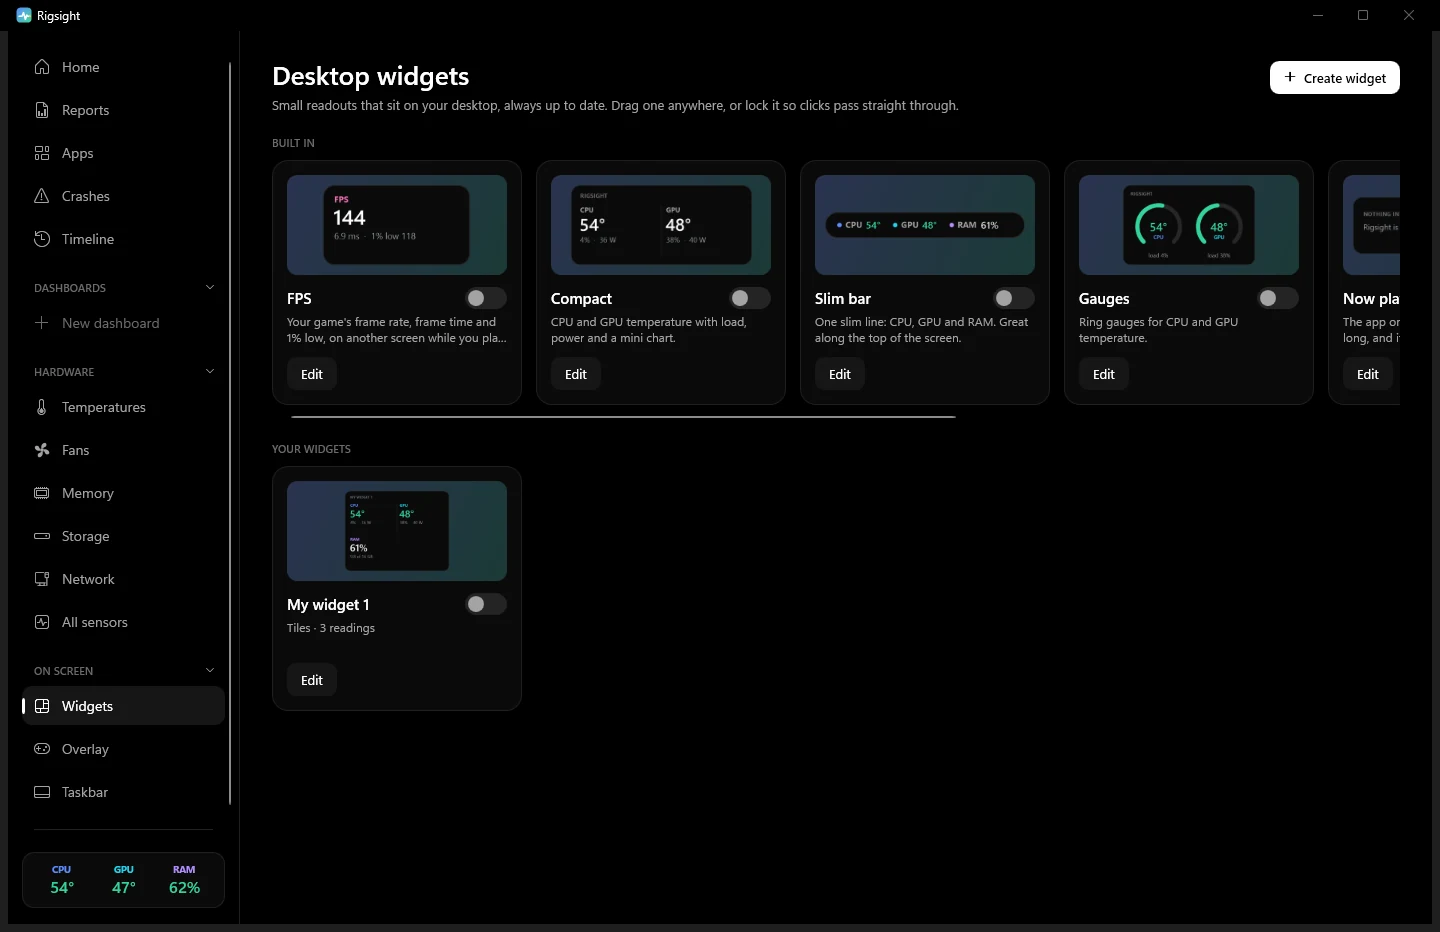Click the plus icon beside New dashboard
The width and height of the screenshot is (1440, 932).
[42, 323]
